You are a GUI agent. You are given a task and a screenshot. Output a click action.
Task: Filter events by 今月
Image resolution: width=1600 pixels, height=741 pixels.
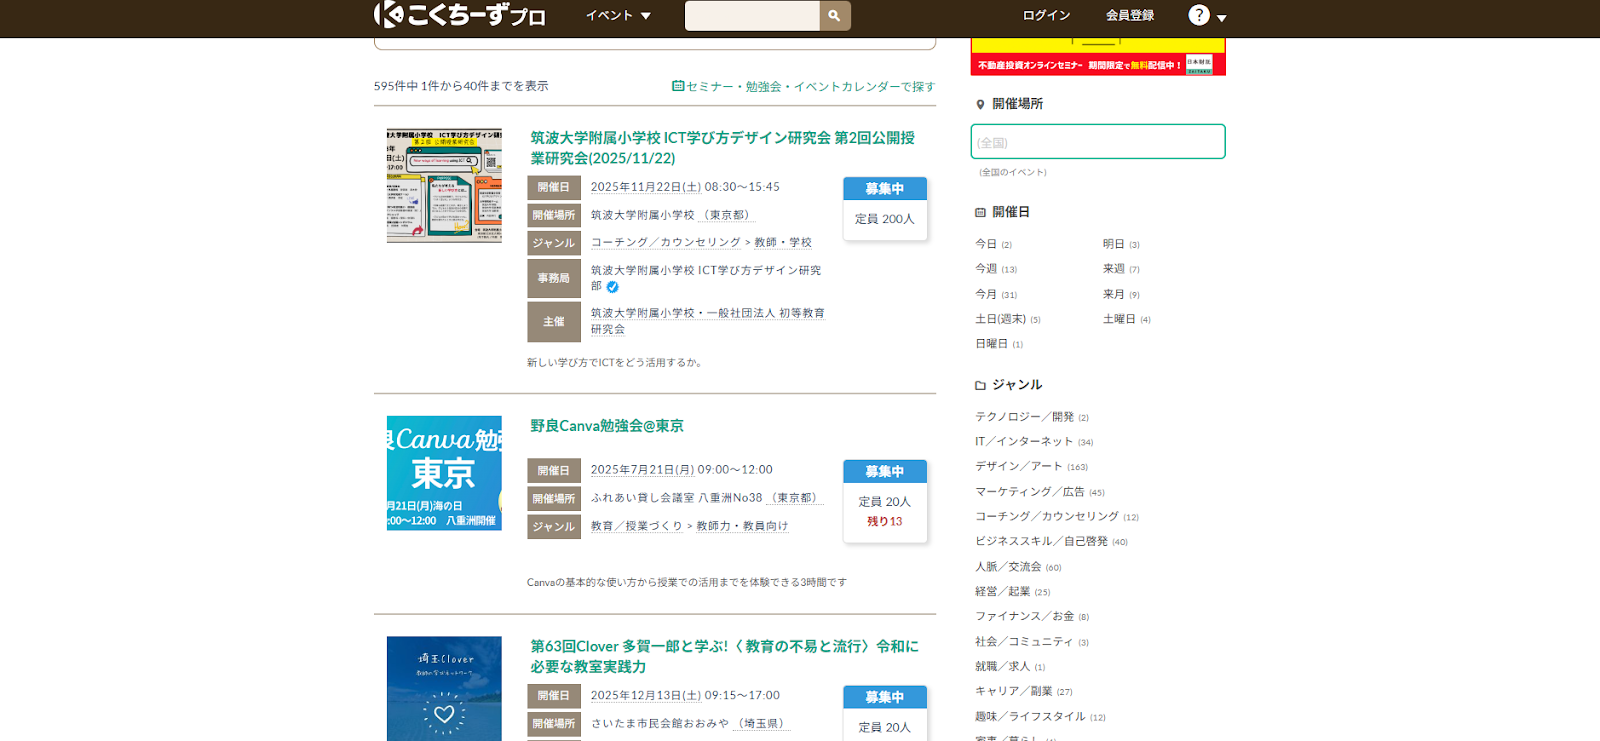click(x=986, y=294)
